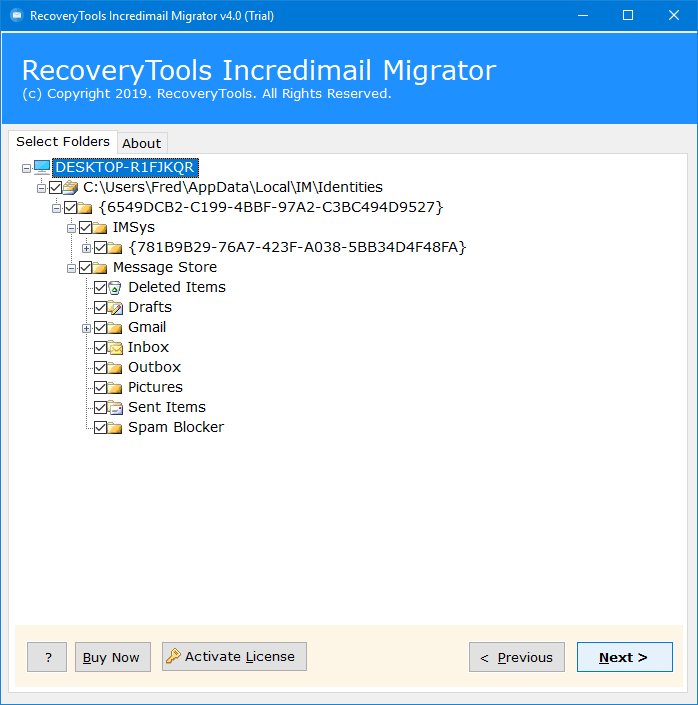
Task: Click the folder icon of {6549DCB2-C199-4BBF-97A2-C3BC494D9527}
Action: point(85,207)
